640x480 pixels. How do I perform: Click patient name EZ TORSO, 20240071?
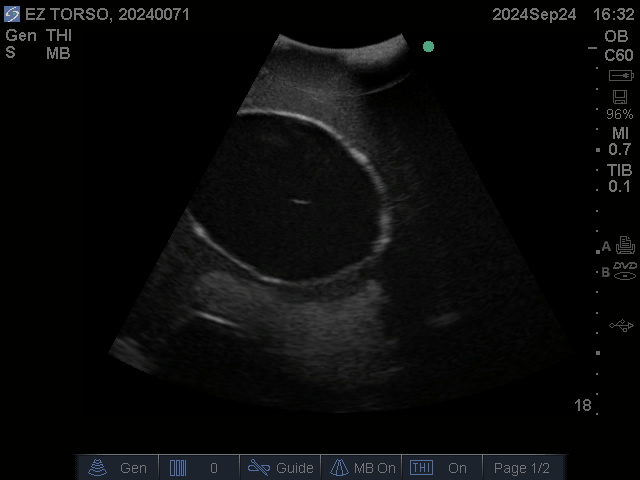pos(107,14)
